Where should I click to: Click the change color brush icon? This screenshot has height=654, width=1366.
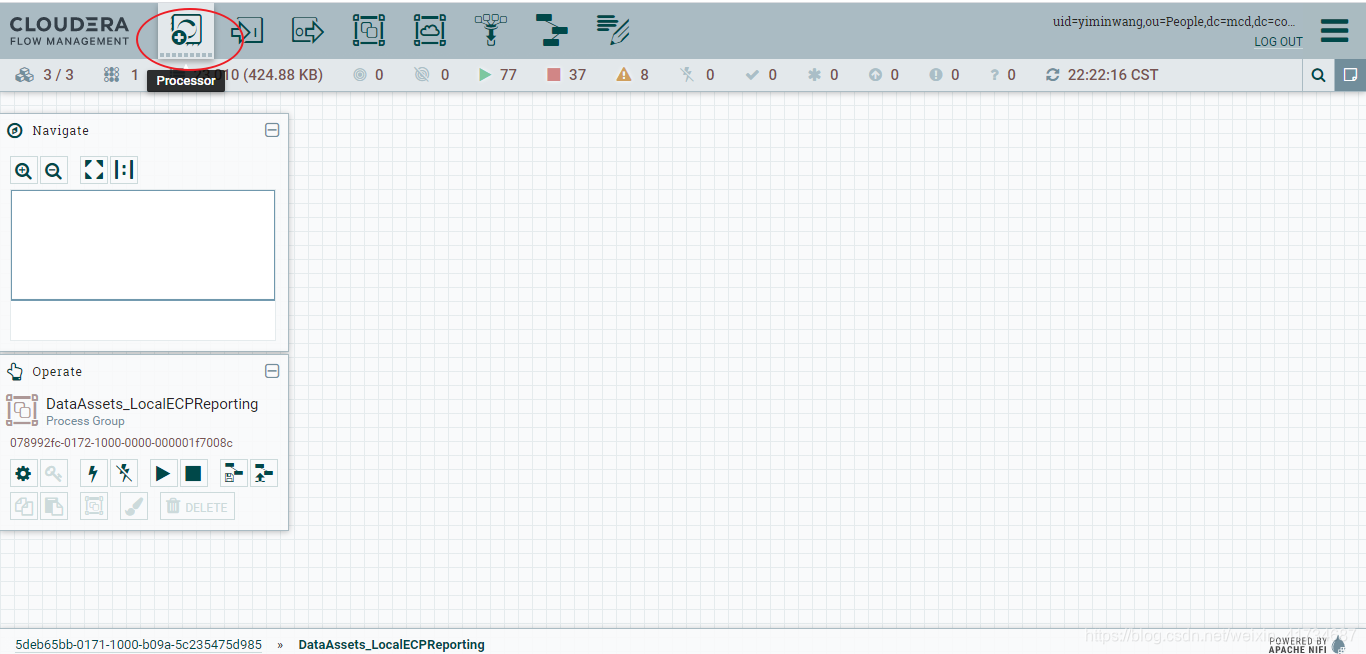click(134, 506)
